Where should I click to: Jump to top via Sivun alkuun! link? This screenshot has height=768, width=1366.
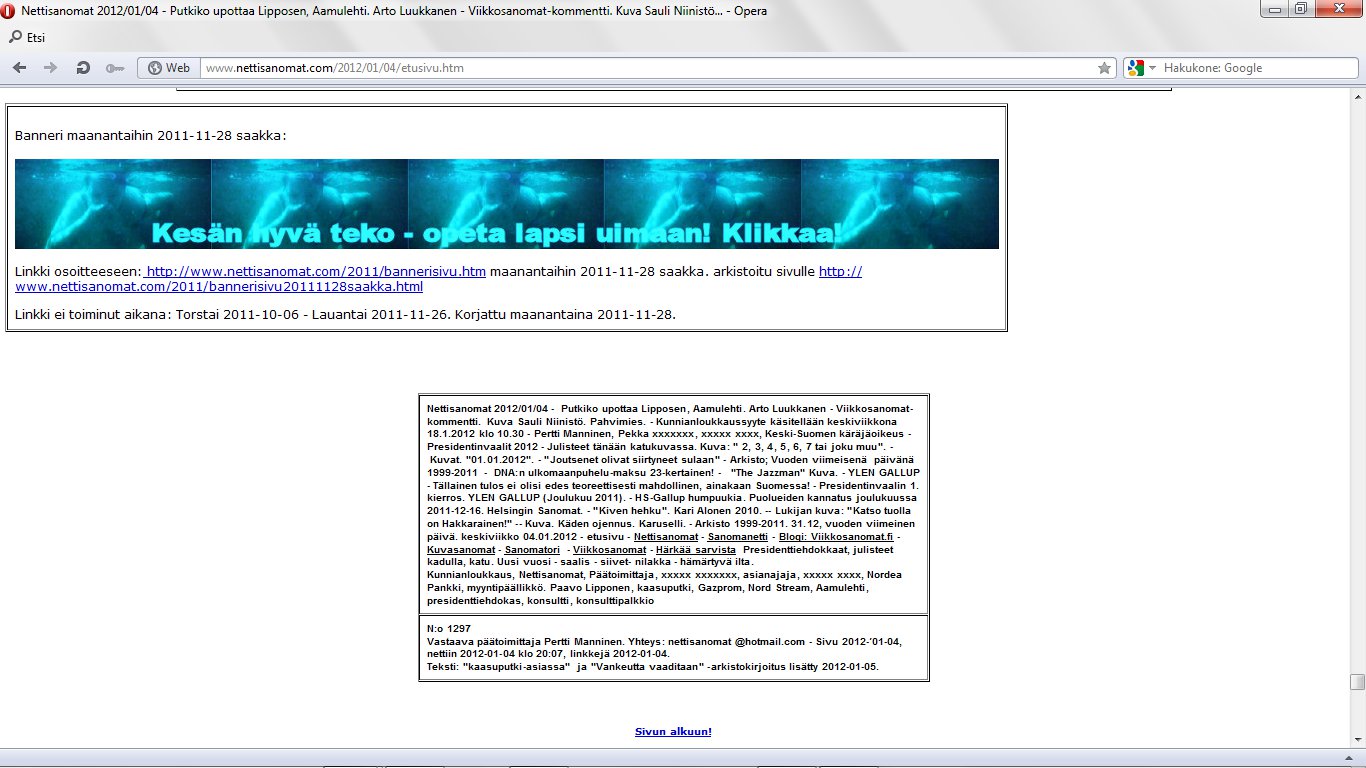click(x=673, y=732)
